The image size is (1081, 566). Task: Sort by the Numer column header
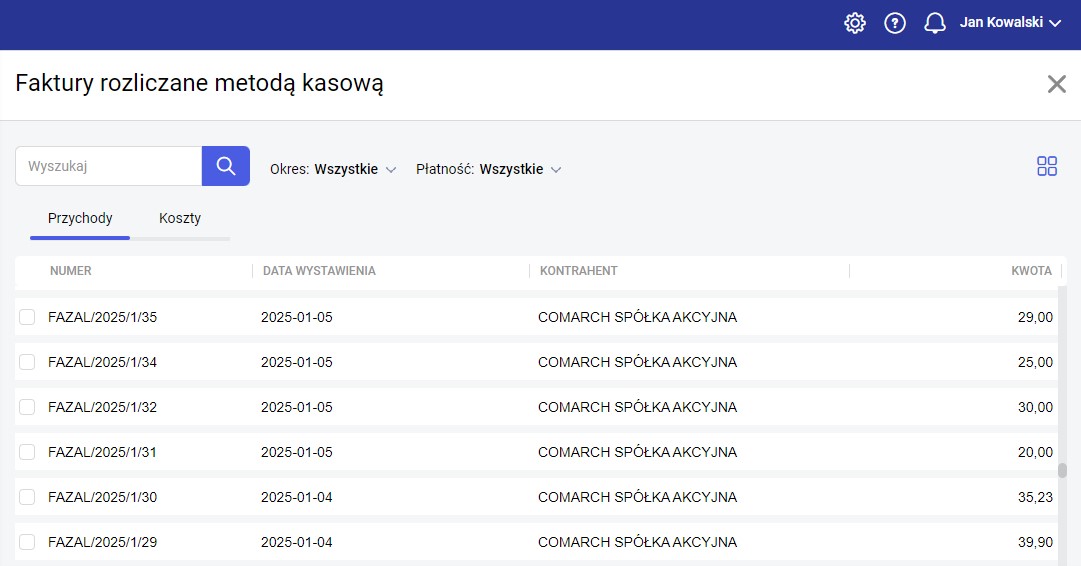71,271
